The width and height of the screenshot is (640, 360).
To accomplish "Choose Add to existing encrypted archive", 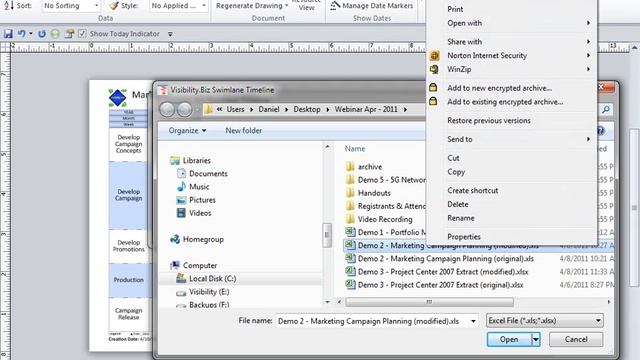I will click(505, 102).
